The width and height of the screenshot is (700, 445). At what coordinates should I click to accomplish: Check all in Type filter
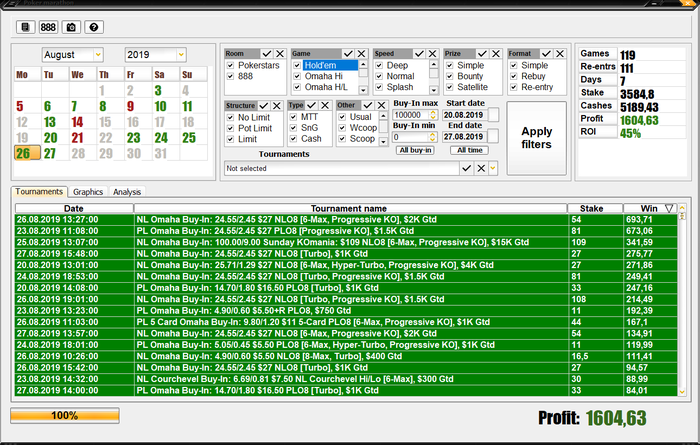pos(312,105)
